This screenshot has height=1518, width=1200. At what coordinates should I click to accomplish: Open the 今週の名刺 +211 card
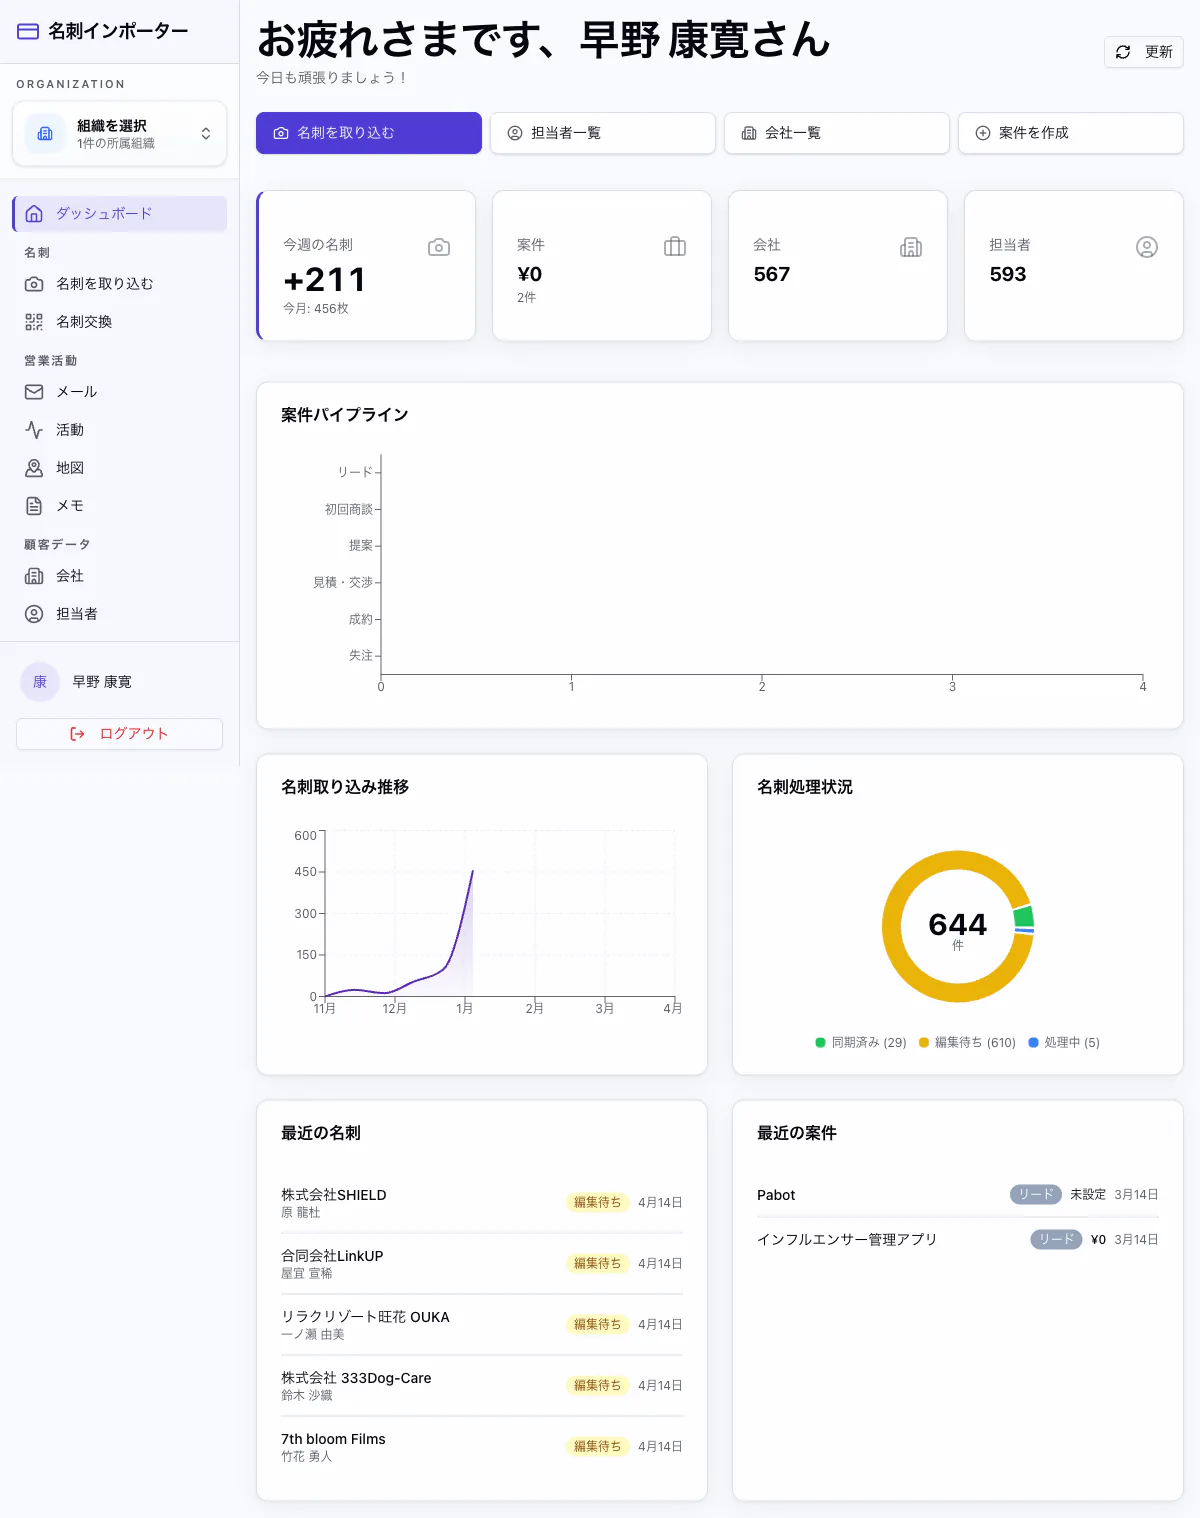pos(366,266)
